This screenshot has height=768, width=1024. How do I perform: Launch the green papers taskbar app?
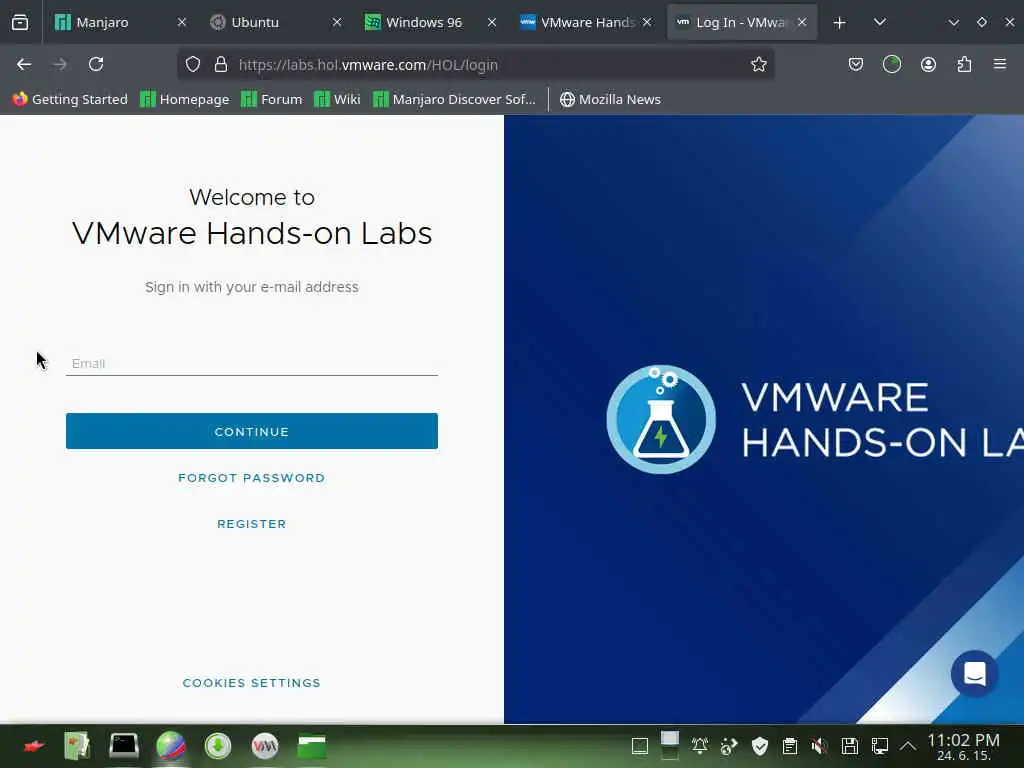point(77,746)
